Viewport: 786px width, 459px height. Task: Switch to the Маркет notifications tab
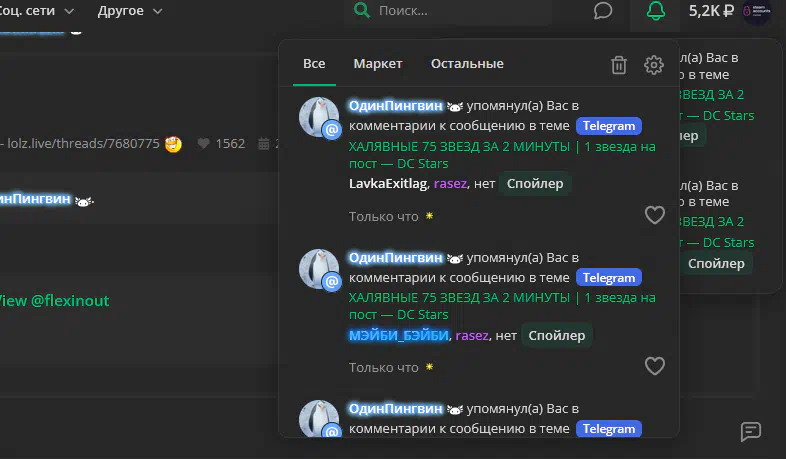[378, 64]
